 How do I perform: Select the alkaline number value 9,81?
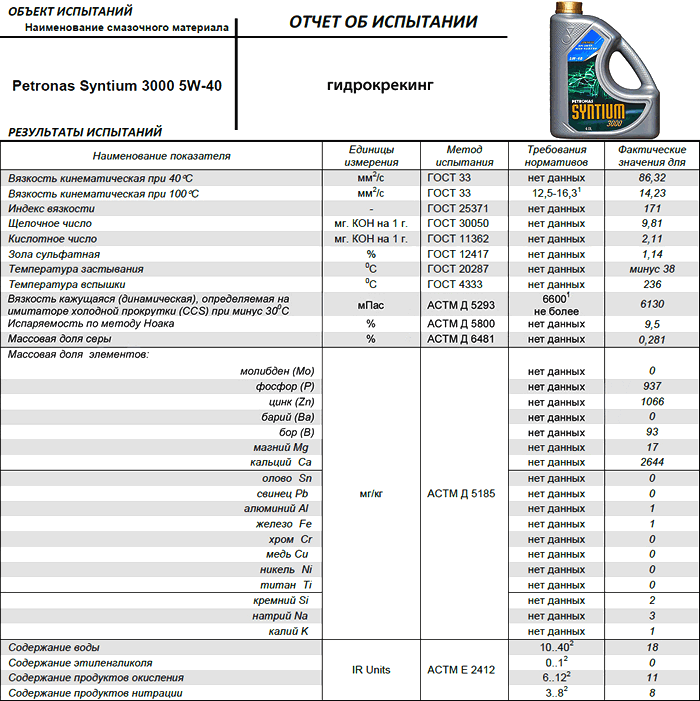tap(652, 224)
